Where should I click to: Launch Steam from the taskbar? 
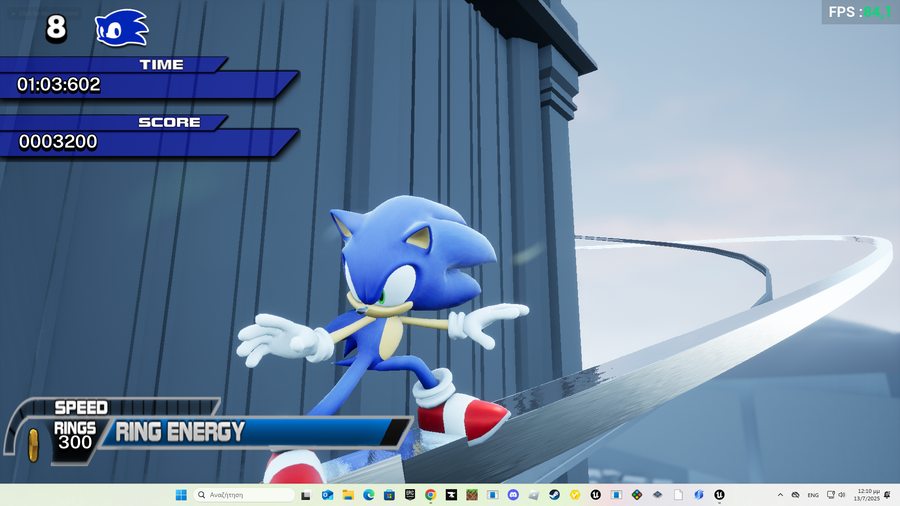tap(554, 495)
